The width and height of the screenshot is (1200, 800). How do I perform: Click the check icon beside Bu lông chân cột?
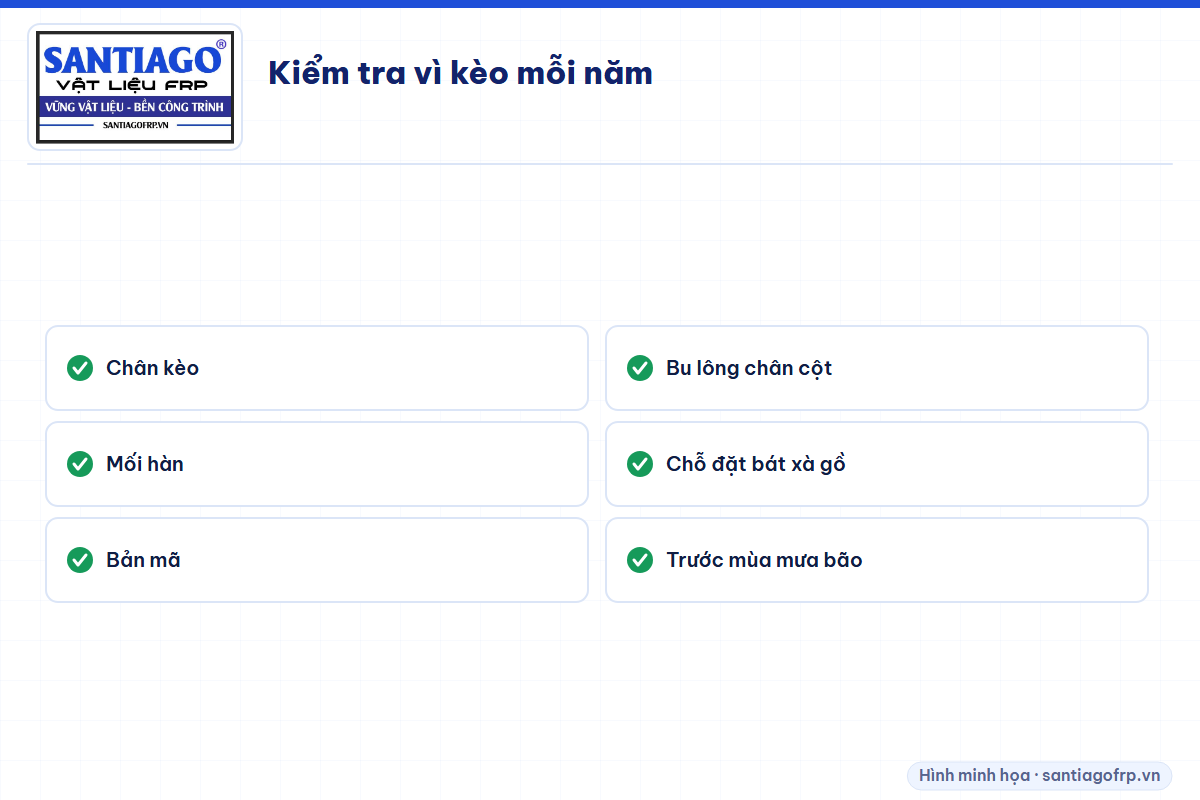point(640,368)
